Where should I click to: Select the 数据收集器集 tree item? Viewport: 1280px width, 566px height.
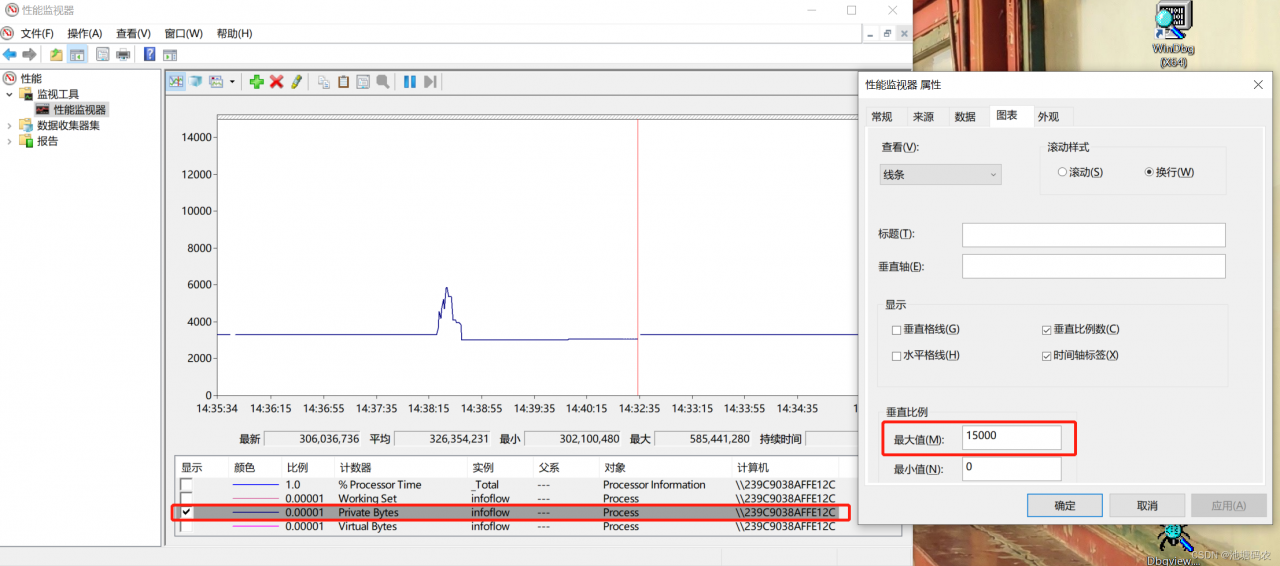tap(68, 125)
